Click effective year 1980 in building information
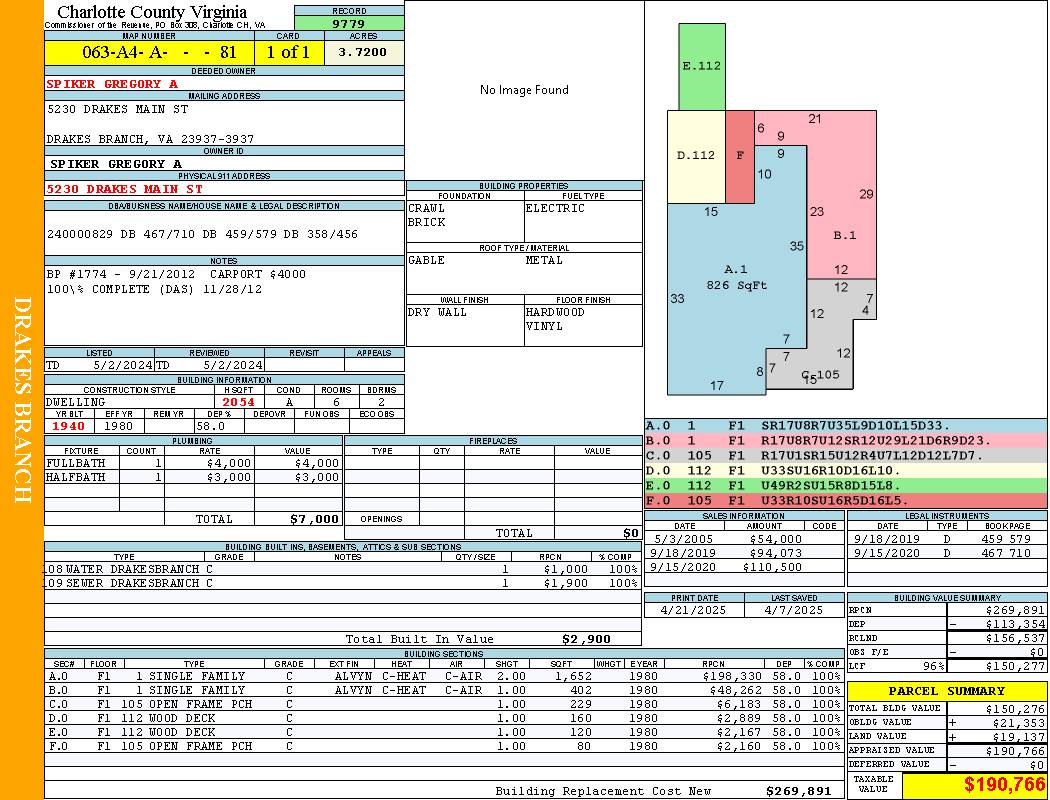Viewport: 1050px width, 800px height. coord(119,426)
